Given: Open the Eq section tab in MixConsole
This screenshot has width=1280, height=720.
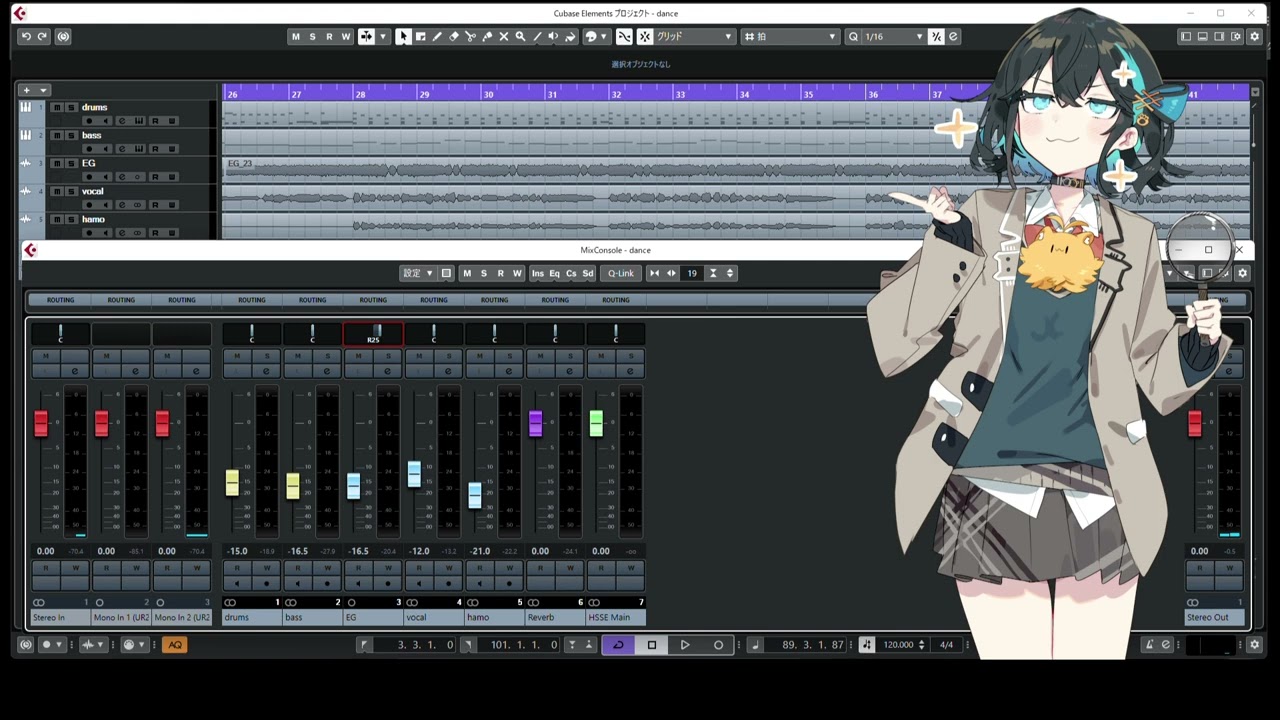Looking at the screenshot, I should coord(554,273).
